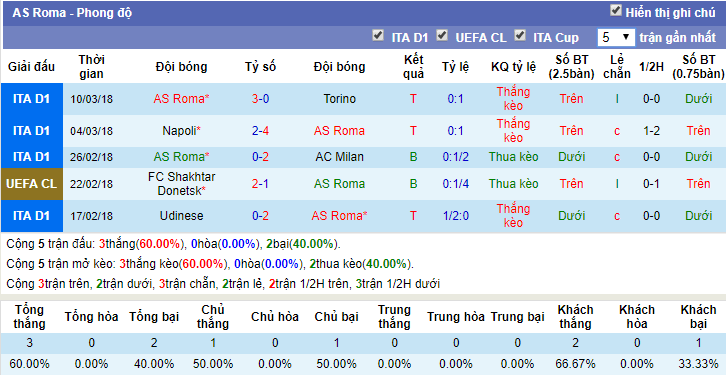Image resolution: width=726 pixels, height=375 pixels.
Task: Open the AC Milan team link
Action: (x=339, y=157)
